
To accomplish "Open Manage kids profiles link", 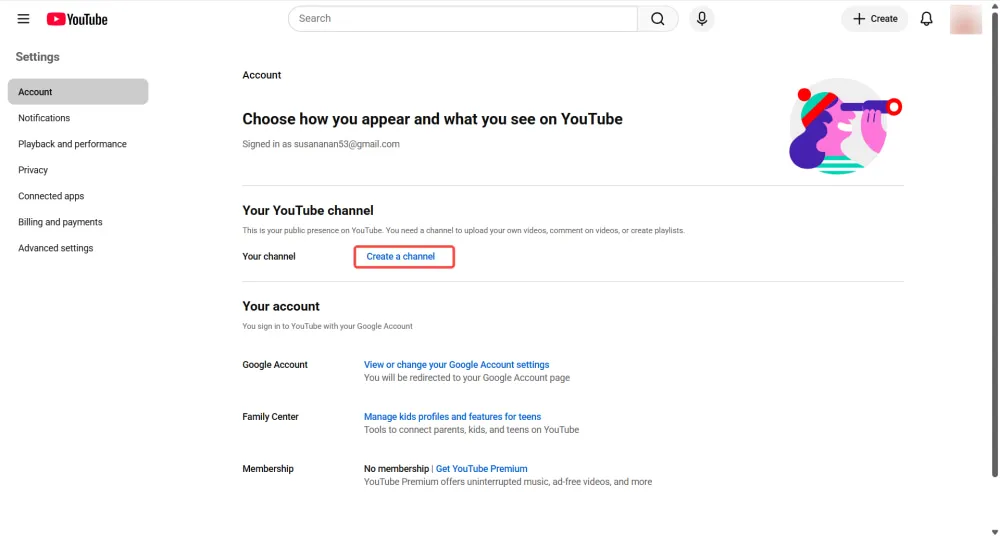I will point(452,416).
